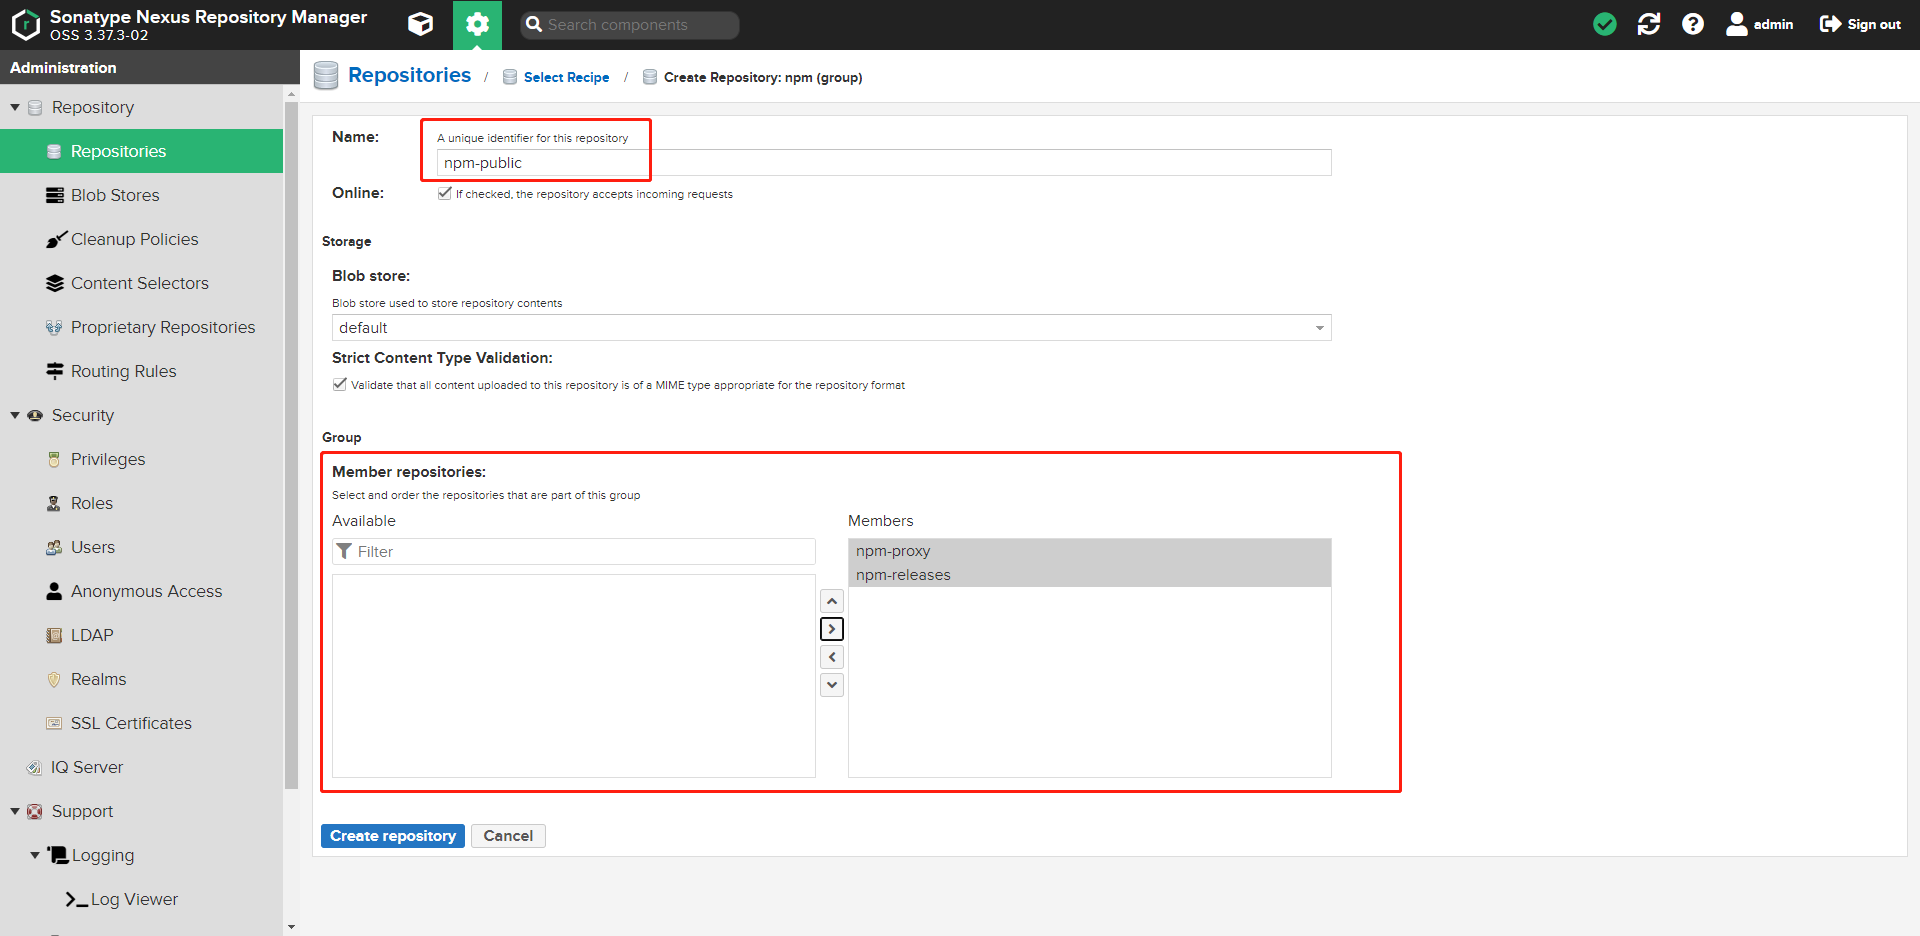Click the add to Members right-arrow button
This screenshot has height=936, width=1920.
[832, 629]
